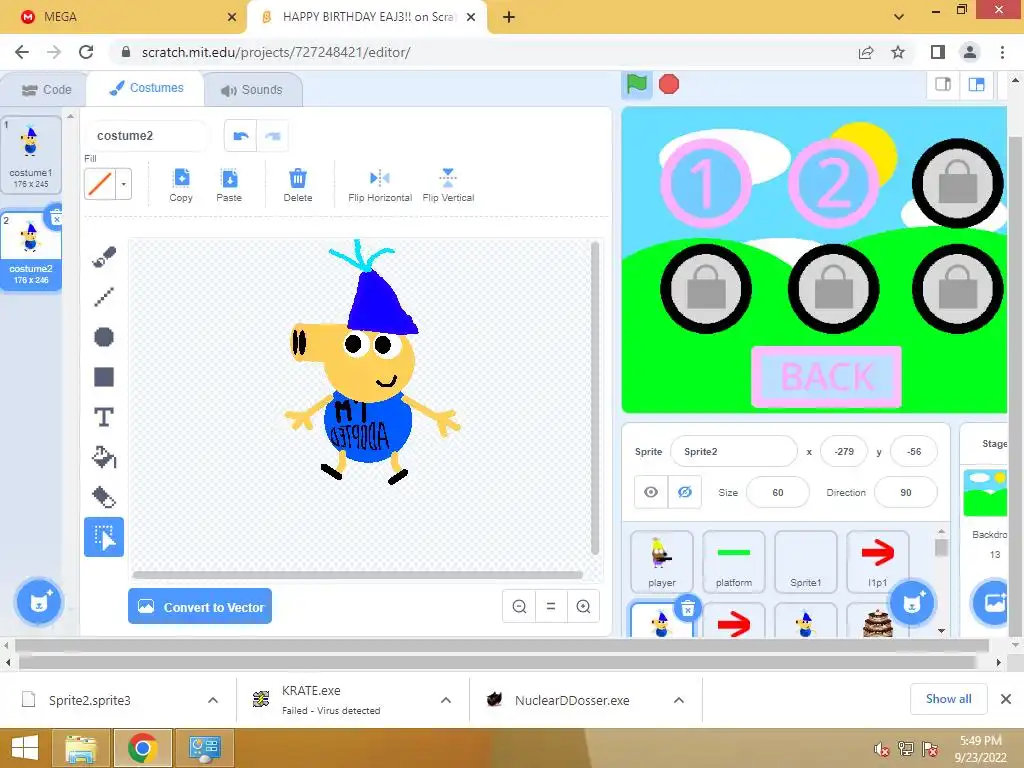This screenshot has height=768, width=1024.
Task: Flip the costume vertically
Action: click(x=448, y=185)
